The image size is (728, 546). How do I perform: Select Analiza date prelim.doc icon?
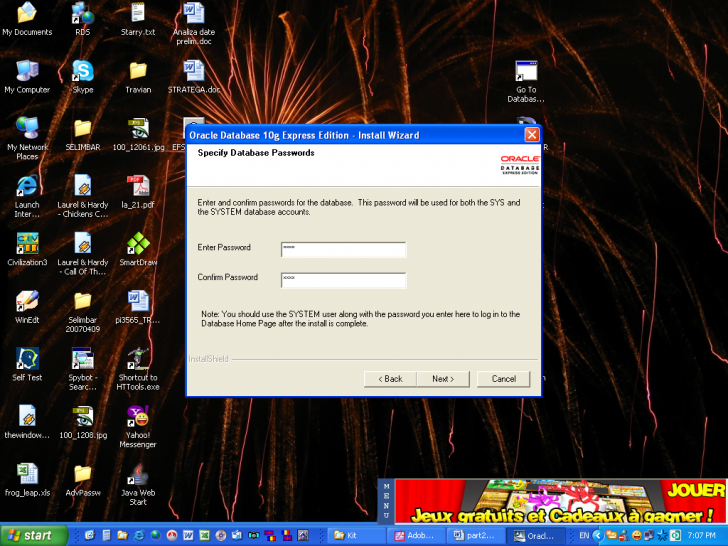coord(194,23)
